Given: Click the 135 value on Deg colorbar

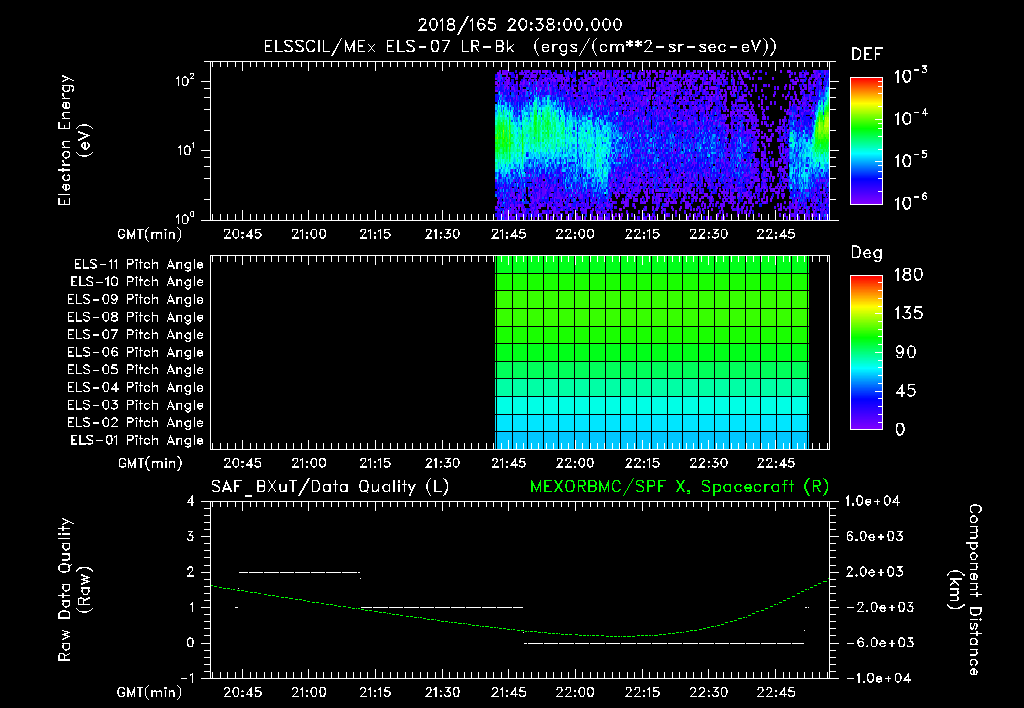Looking at the screenshot, I should click(908, 313).
